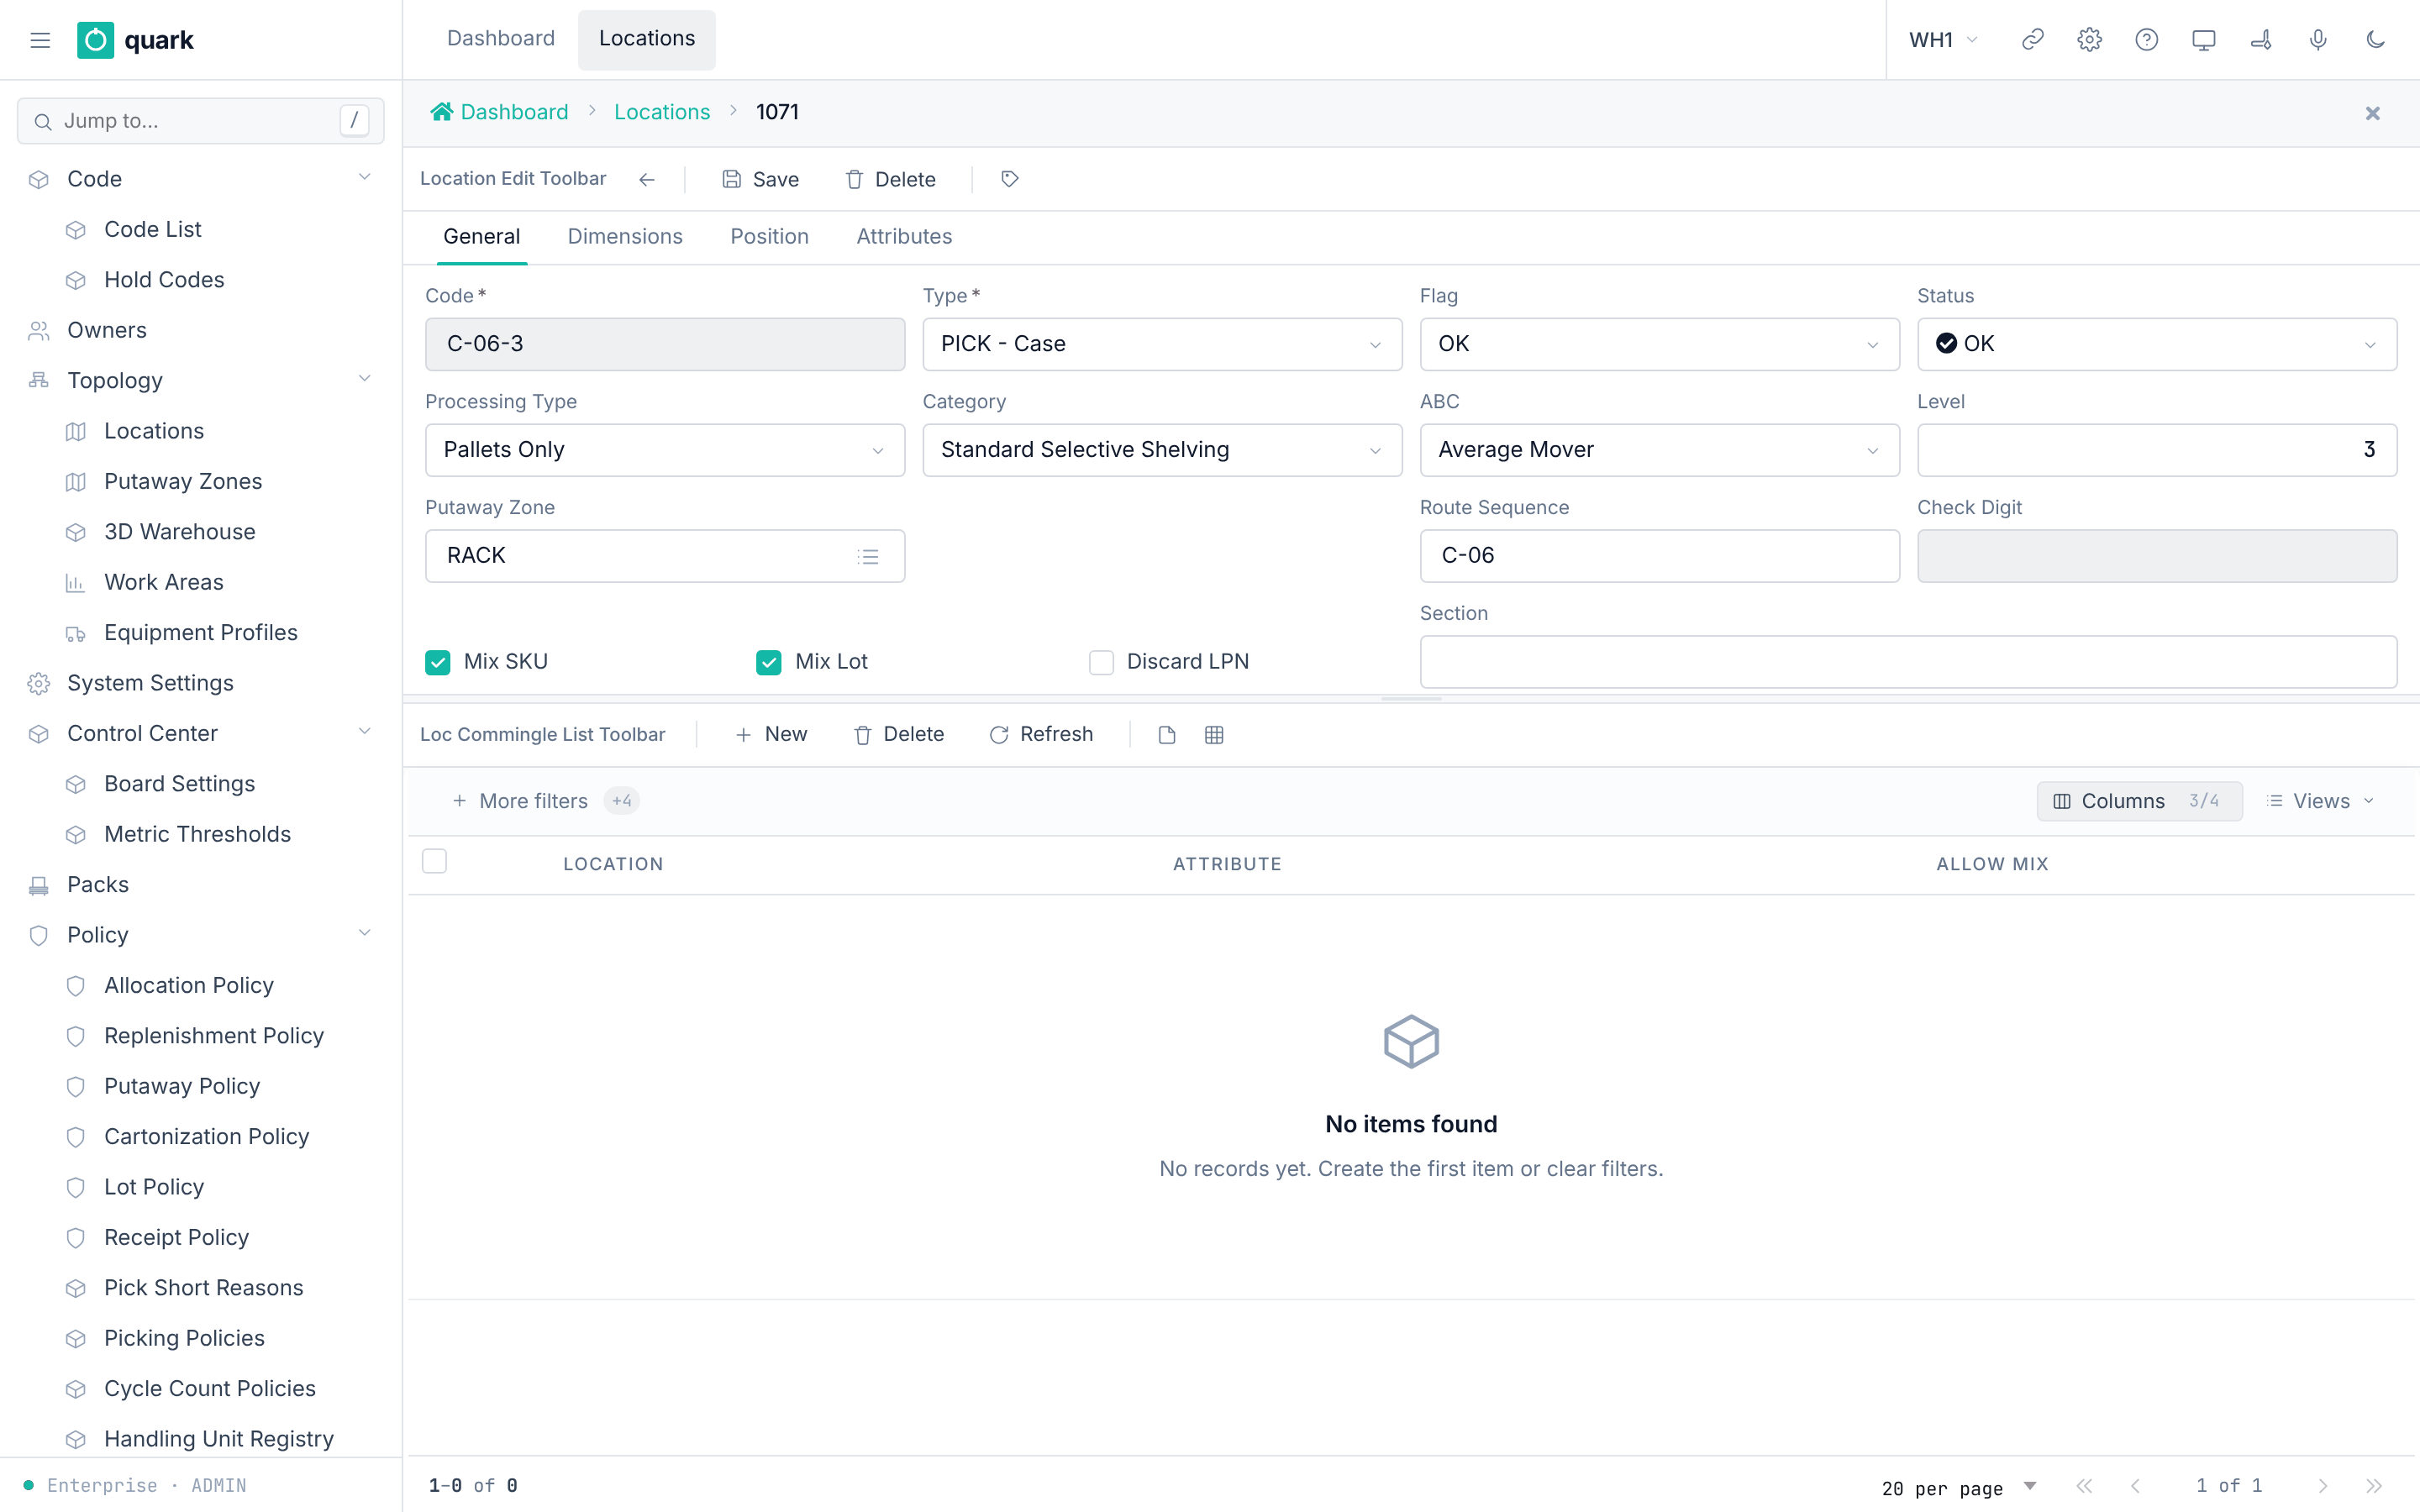Open Putaway Zones in sidebar

click(183, 481)
